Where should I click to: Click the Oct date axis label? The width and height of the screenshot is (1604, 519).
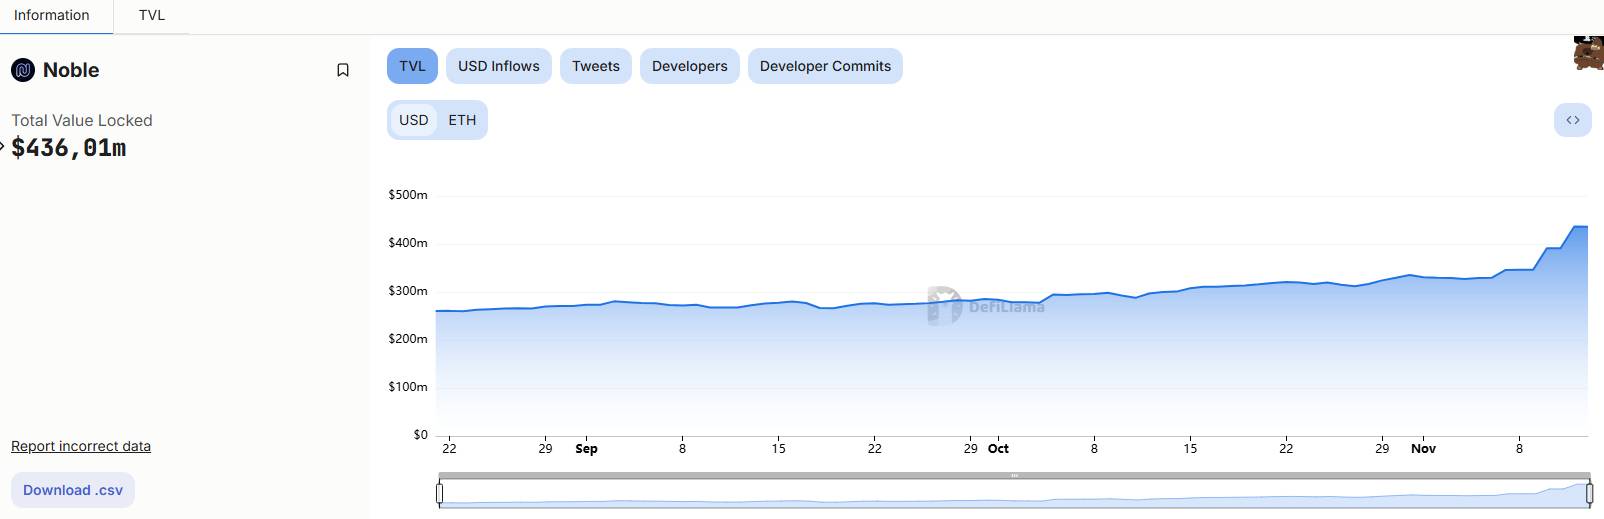pos(998,449)
